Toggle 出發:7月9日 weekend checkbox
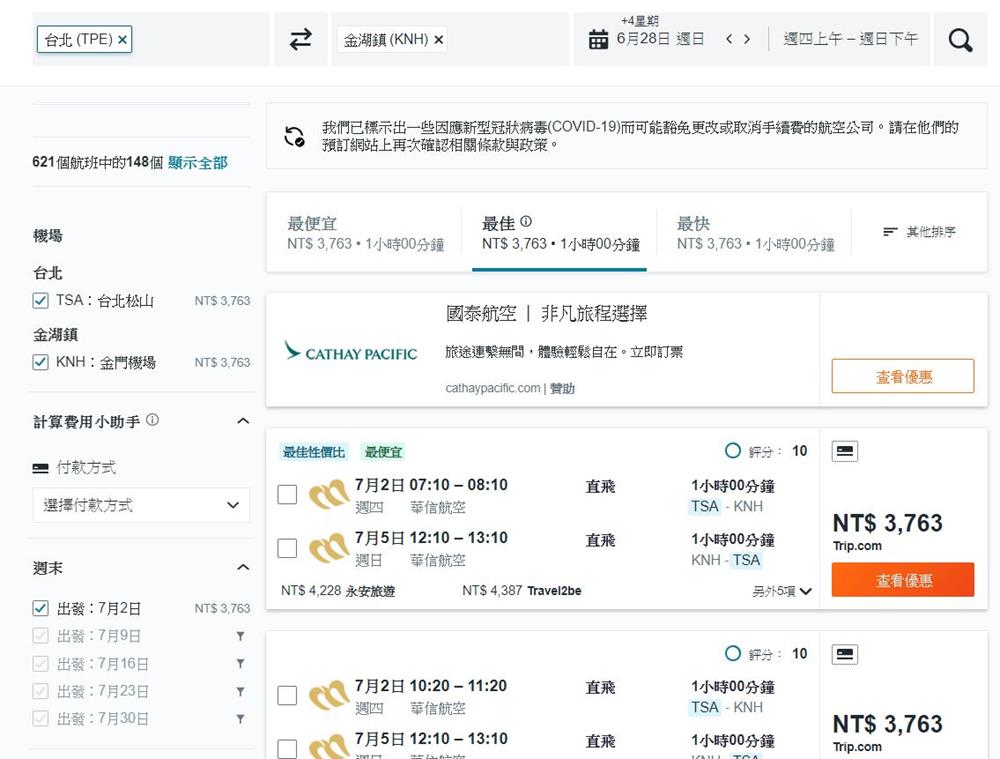Screen dimensions: 1000x759 click(x=40, y=636)
